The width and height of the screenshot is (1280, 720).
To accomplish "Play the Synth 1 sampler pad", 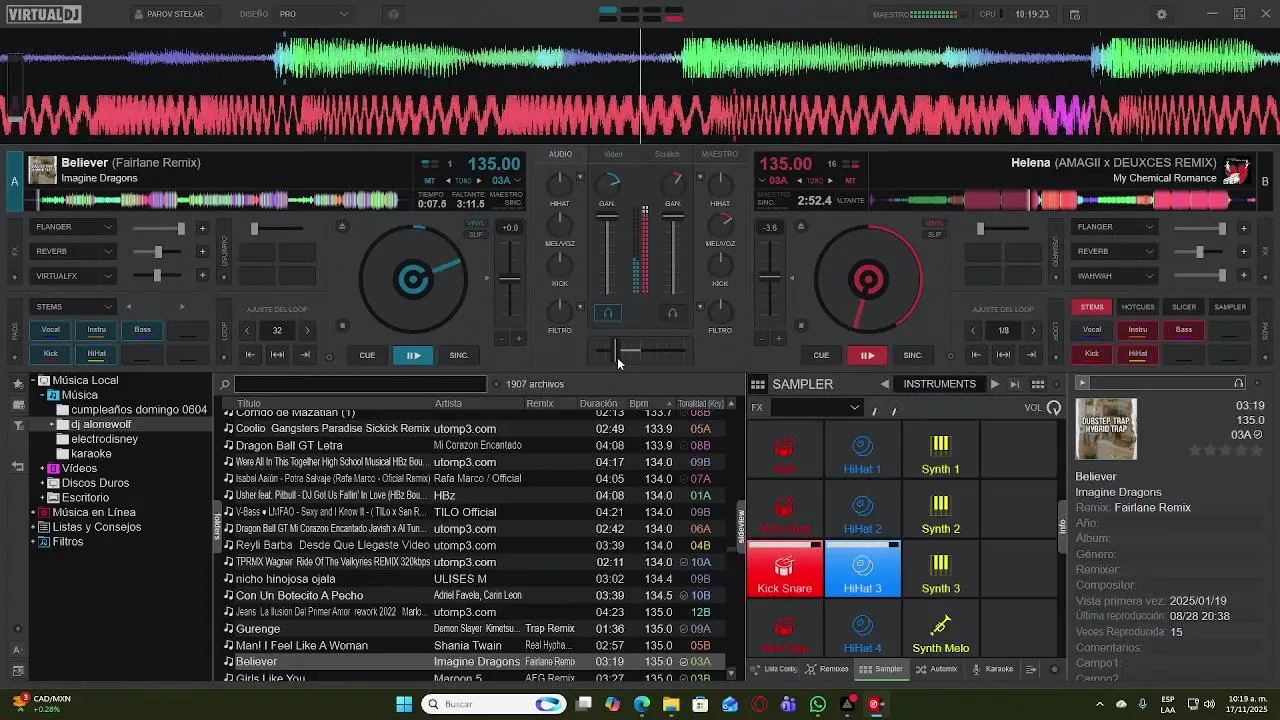I will coord(940,450).
